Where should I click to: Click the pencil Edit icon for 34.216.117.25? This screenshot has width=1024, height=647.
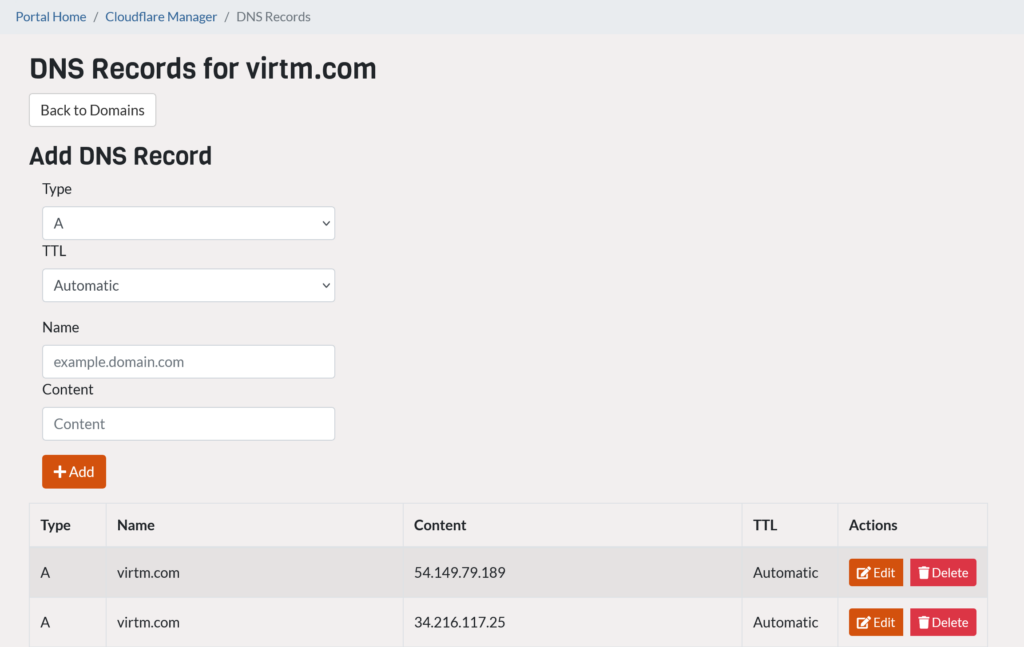(861, 622)
